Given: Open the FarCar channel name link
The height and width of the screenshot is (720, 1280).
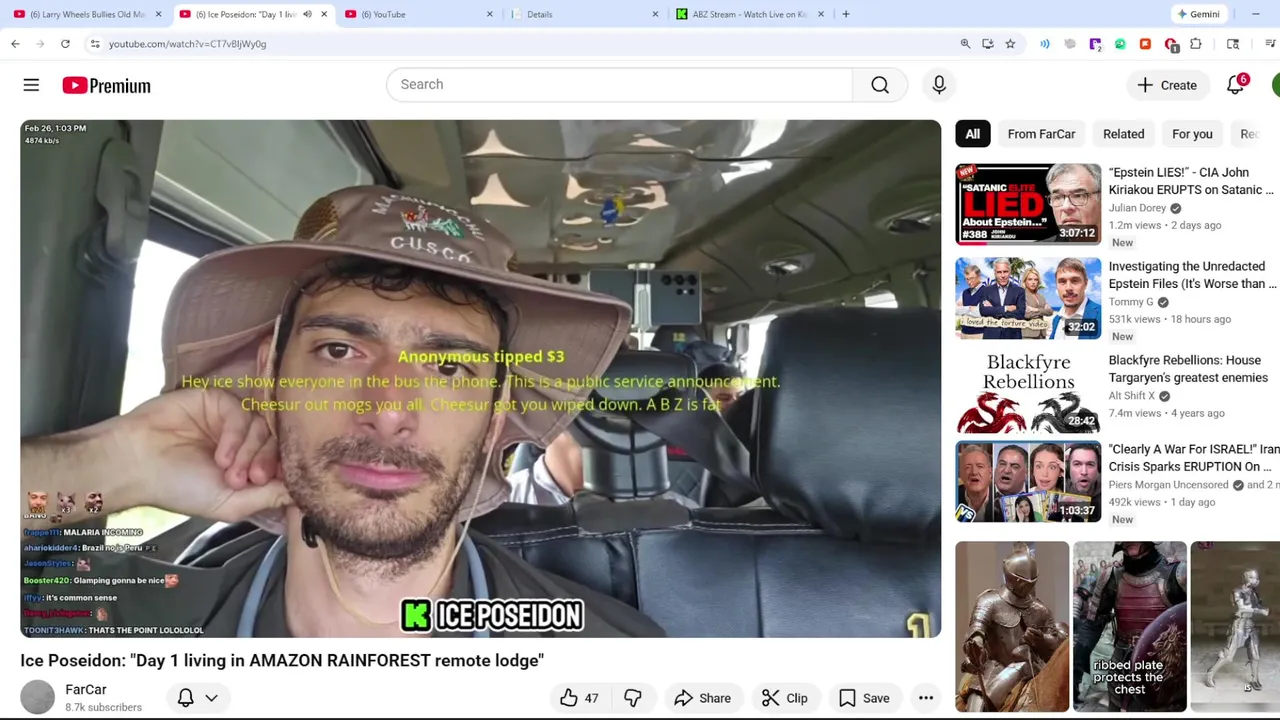Looking at the screenshot, I should [x=85, y=690].
